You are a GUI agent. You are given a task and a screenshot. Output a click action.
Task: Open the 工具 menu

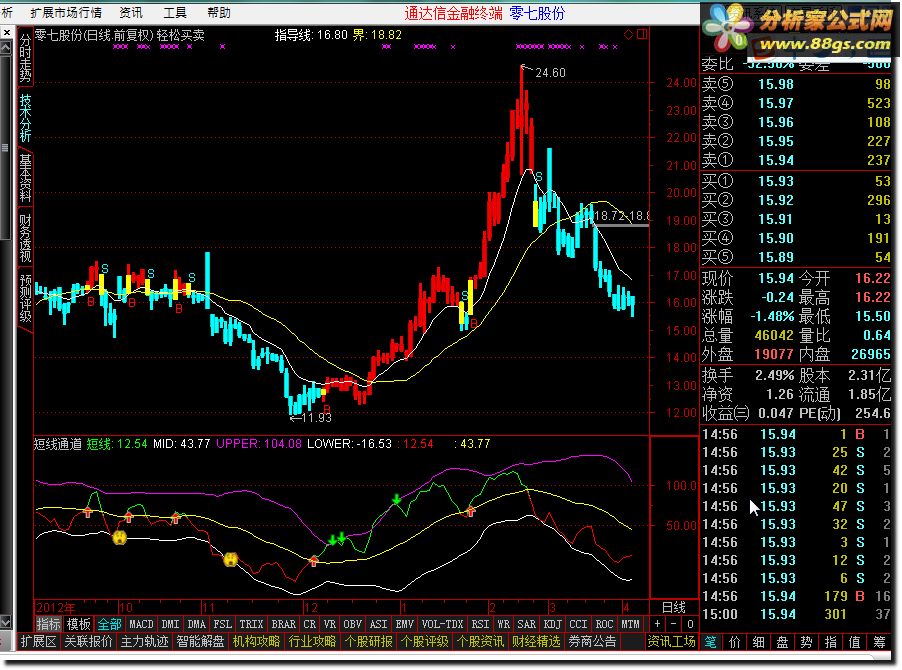point(175,13)
